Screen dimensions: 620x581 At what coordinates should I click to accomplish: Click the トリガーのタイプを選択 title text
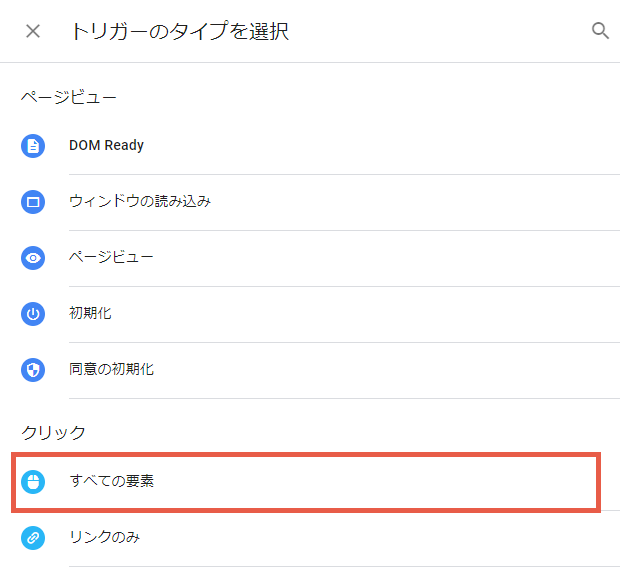pyautogui.click(x=180, y=31)
